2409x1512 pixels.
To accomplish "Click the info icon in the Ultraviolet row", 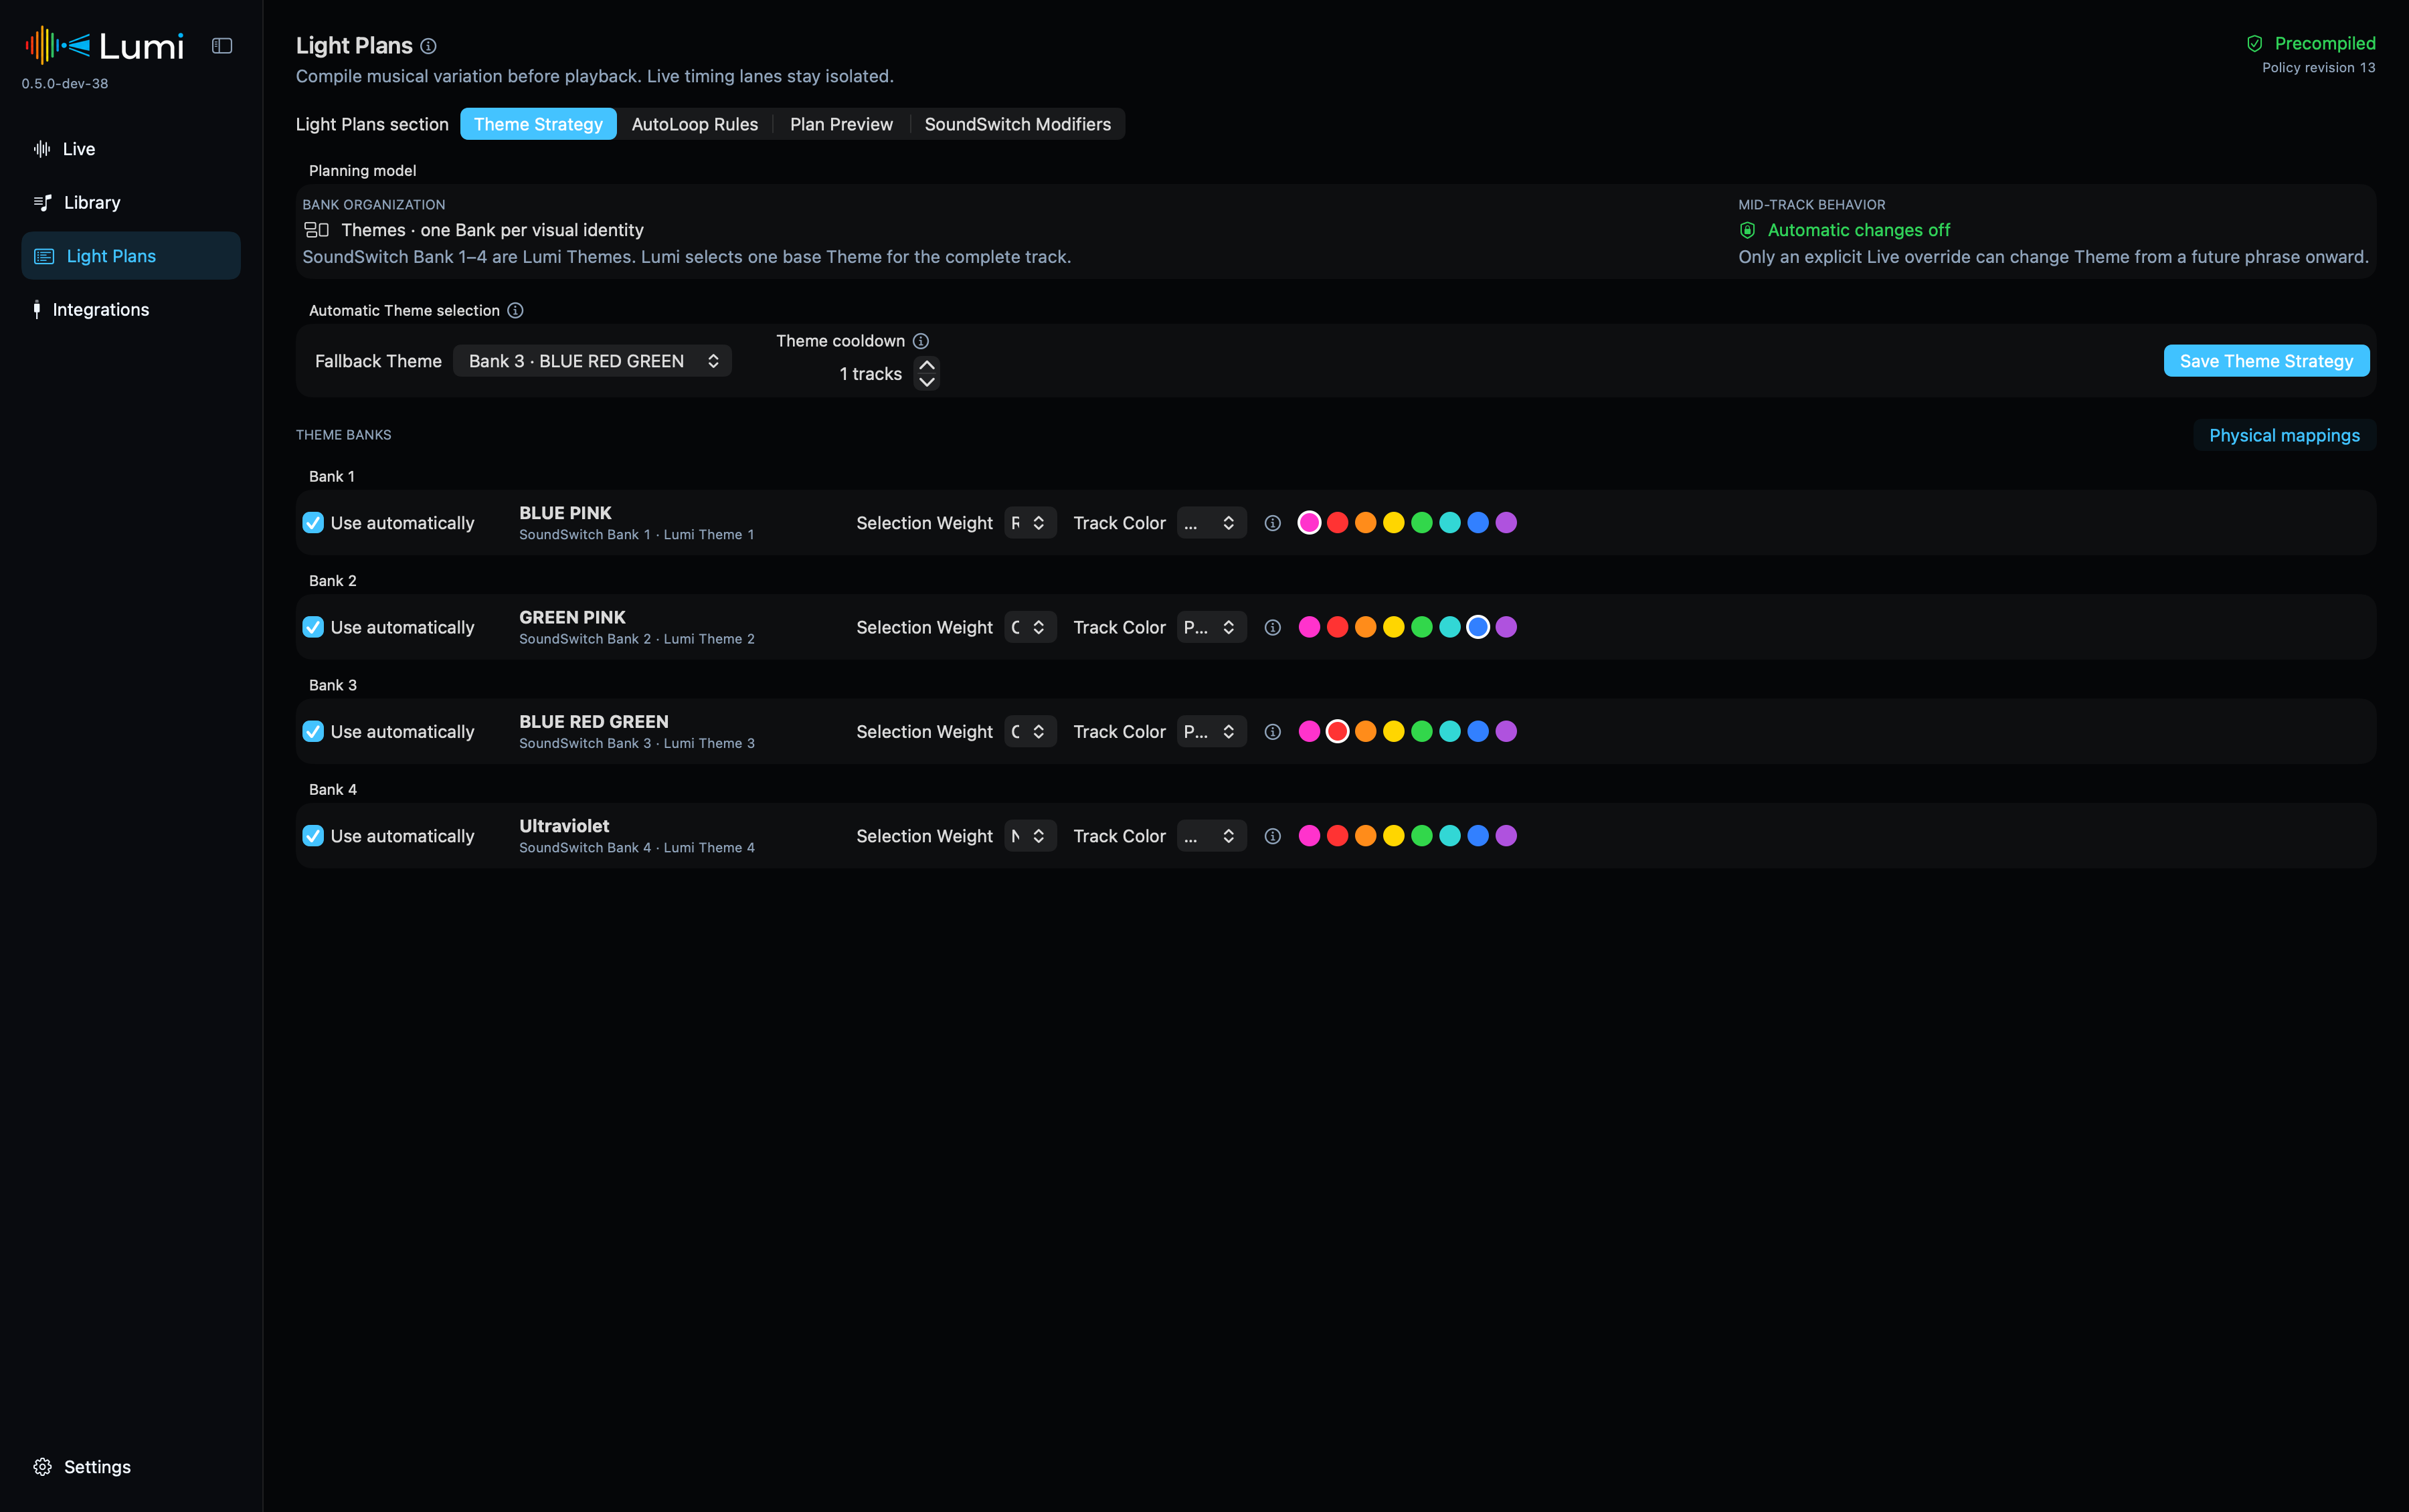I will pyautogui.click(x=1272, y=836).
